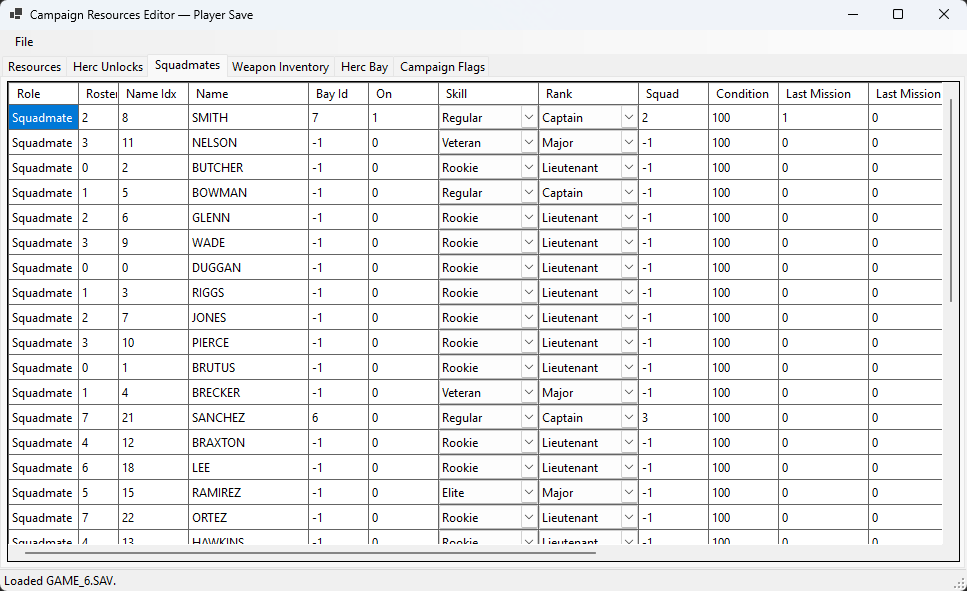Image resolution: width=967 pixels, height=591 pixels.
Task: Select the SMITH name cell
Action: click(x=248, y=117)
